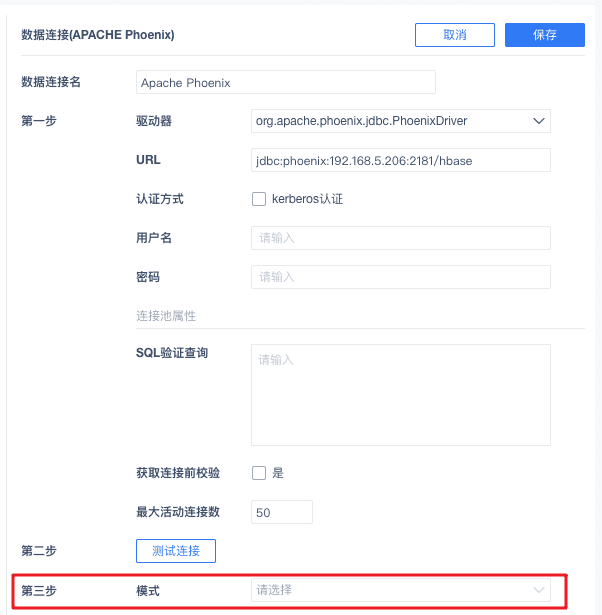Tick the 获取连接前校验 是 checkbox
The image size is (602, 615).
(259, 473)
